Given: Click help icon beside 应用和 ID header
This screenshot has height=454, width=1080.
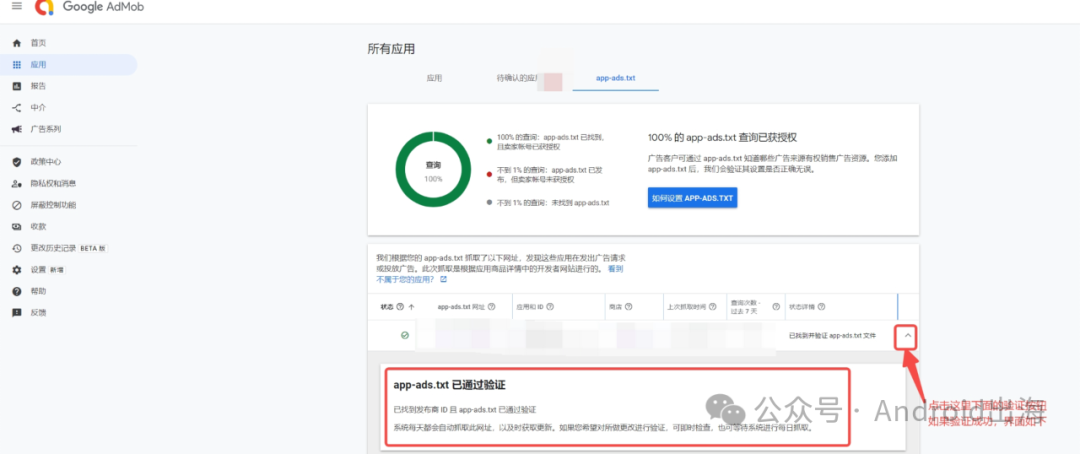Looking at the screenshot, I should 550,307.
